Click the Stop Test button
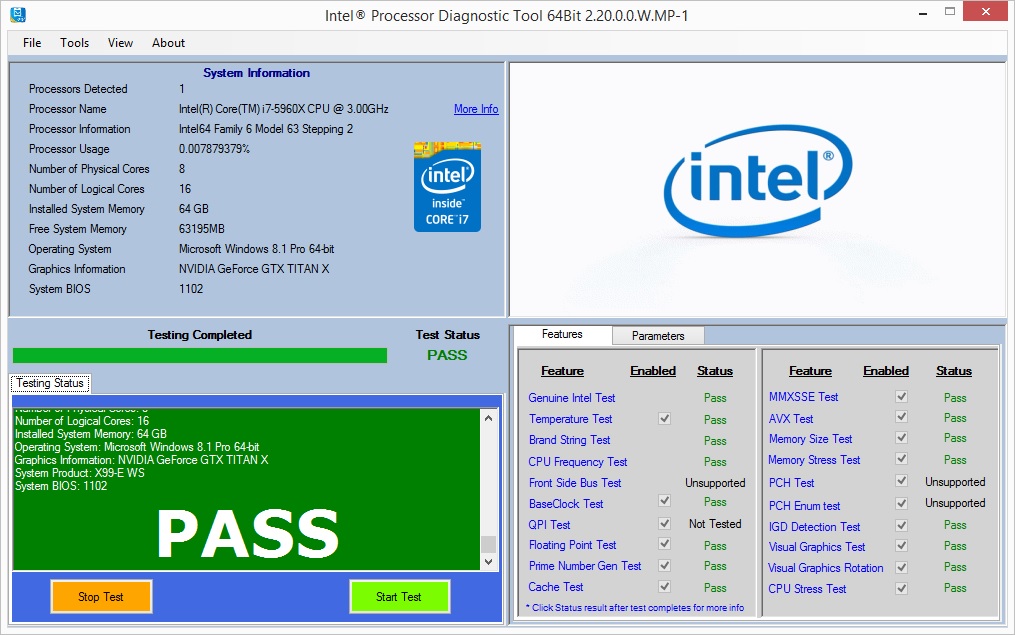1015x635 pixels. point(101,597)
